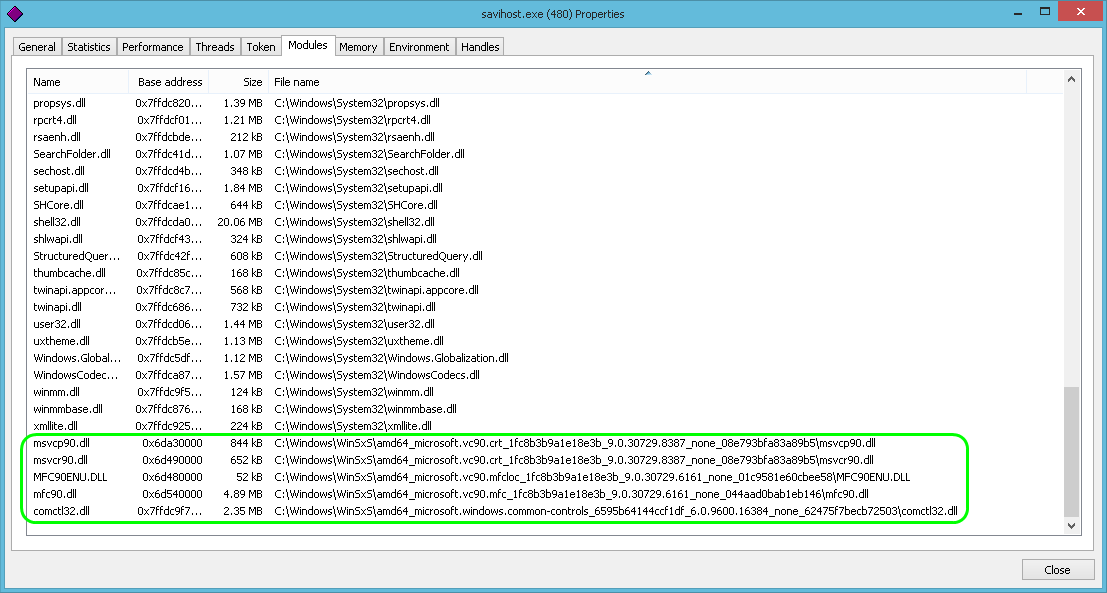1107x593 pixels.
Task: Select the shlwapi.dll row
Action: 545,239
